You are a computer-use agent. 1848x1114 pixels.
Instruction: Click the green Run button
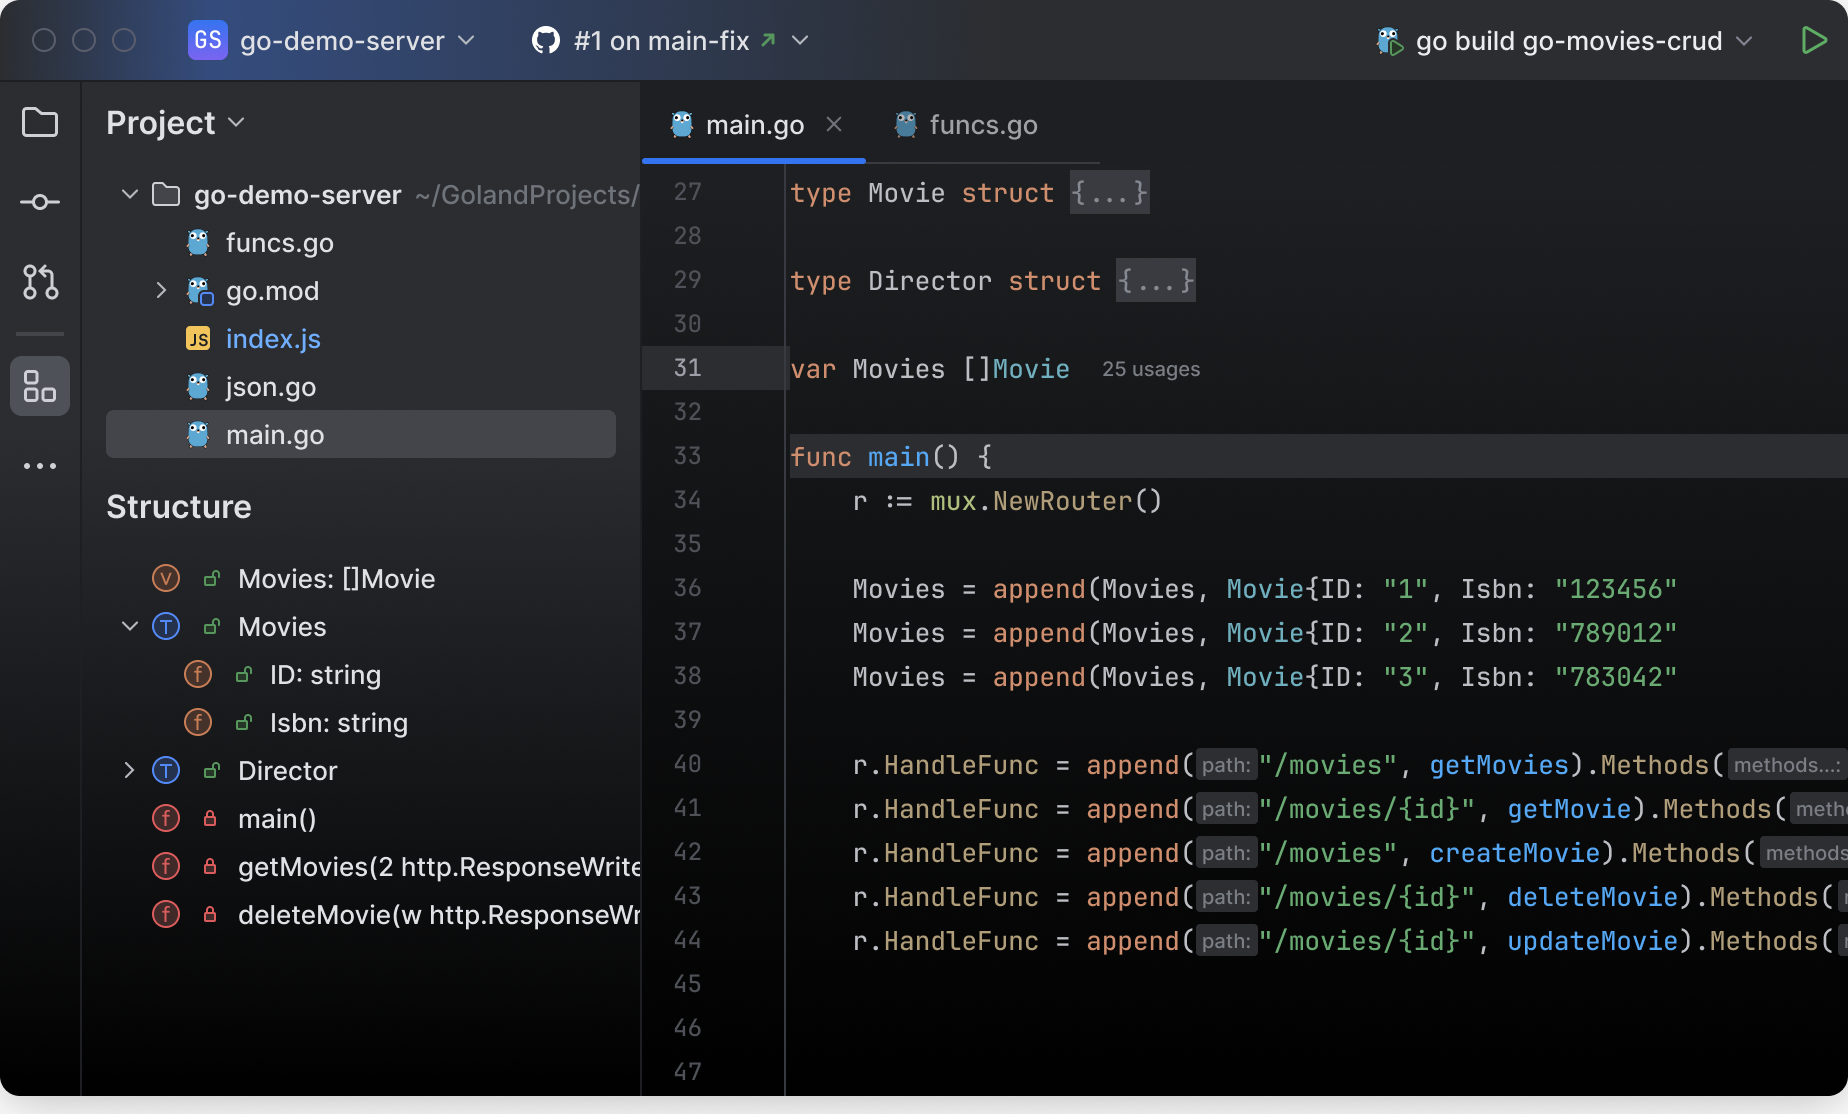point(1813,41)
